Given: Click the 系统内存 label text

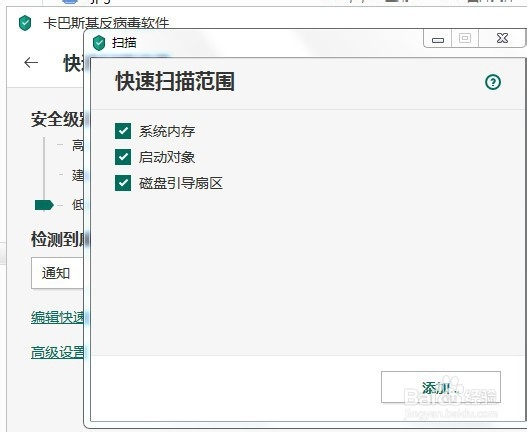Looking at the screenshot, I should pyautogui.click(x=167, y=131).
